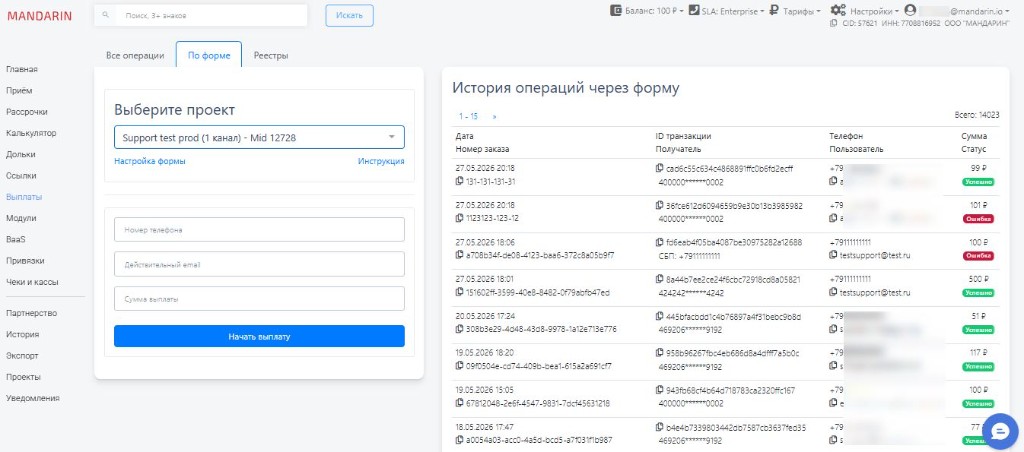1024x452 pixels.
Task: Open BaaS in the sidebar
Action: [15, 239]
